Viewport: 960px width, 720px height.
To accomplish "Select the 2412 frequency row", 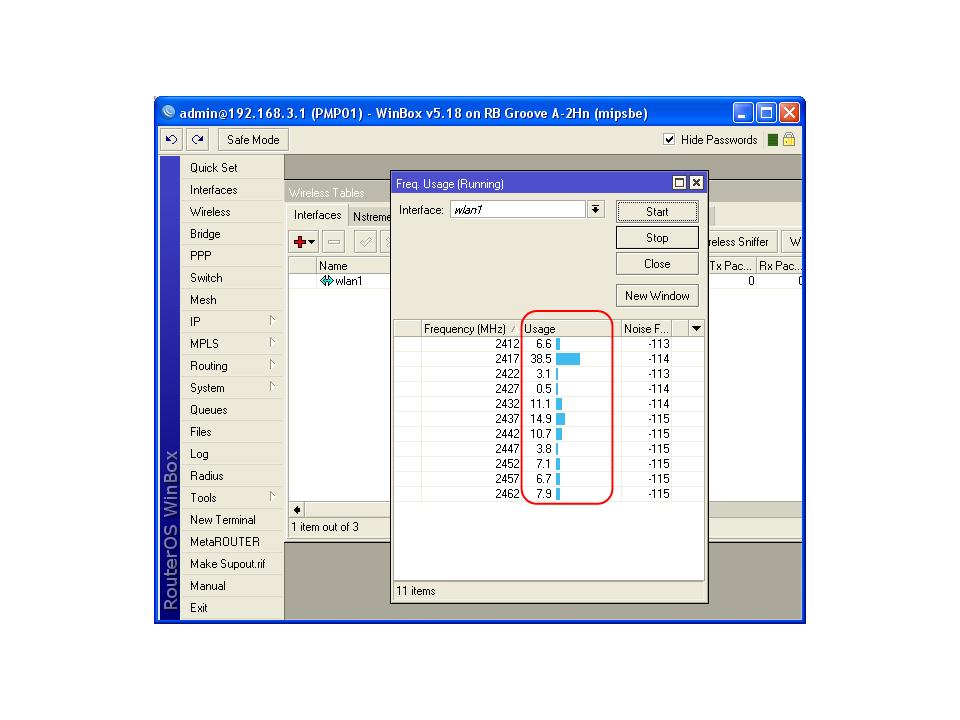I will [549, 344].
